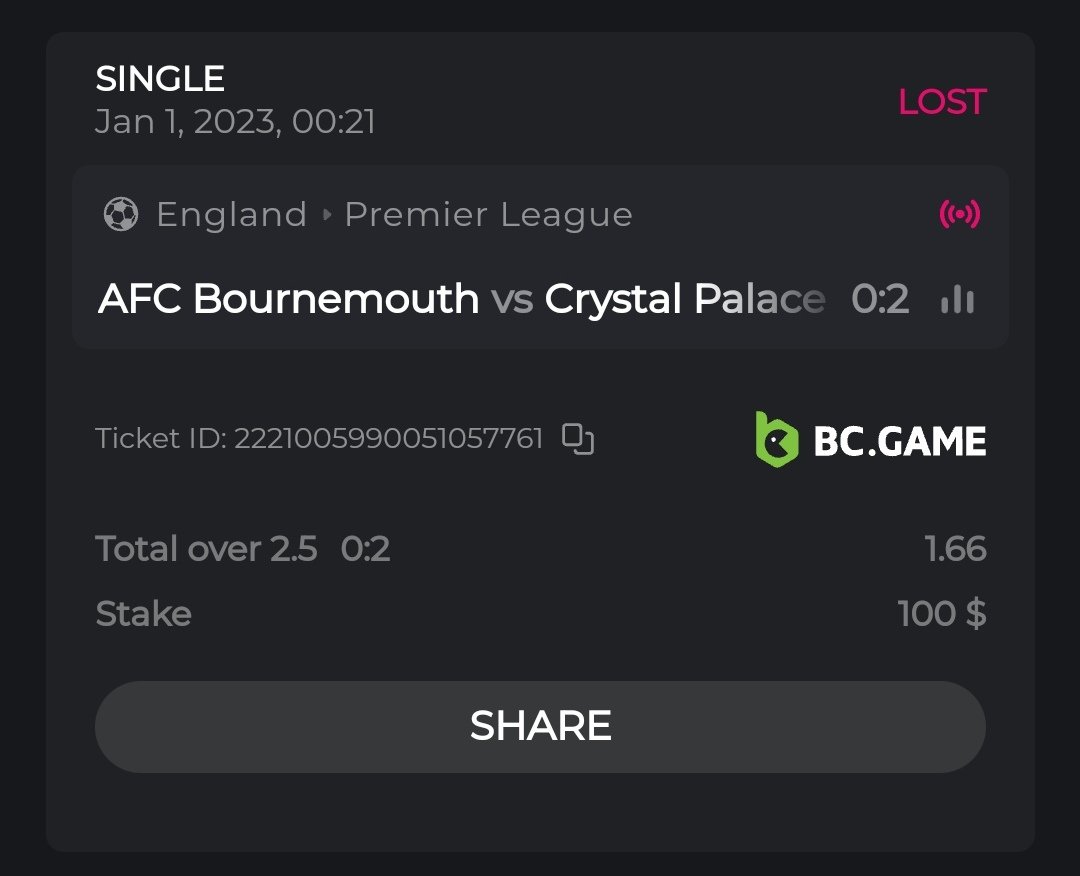Click the 1.66 odds value
1080x876 pixels.
[955, 549]
